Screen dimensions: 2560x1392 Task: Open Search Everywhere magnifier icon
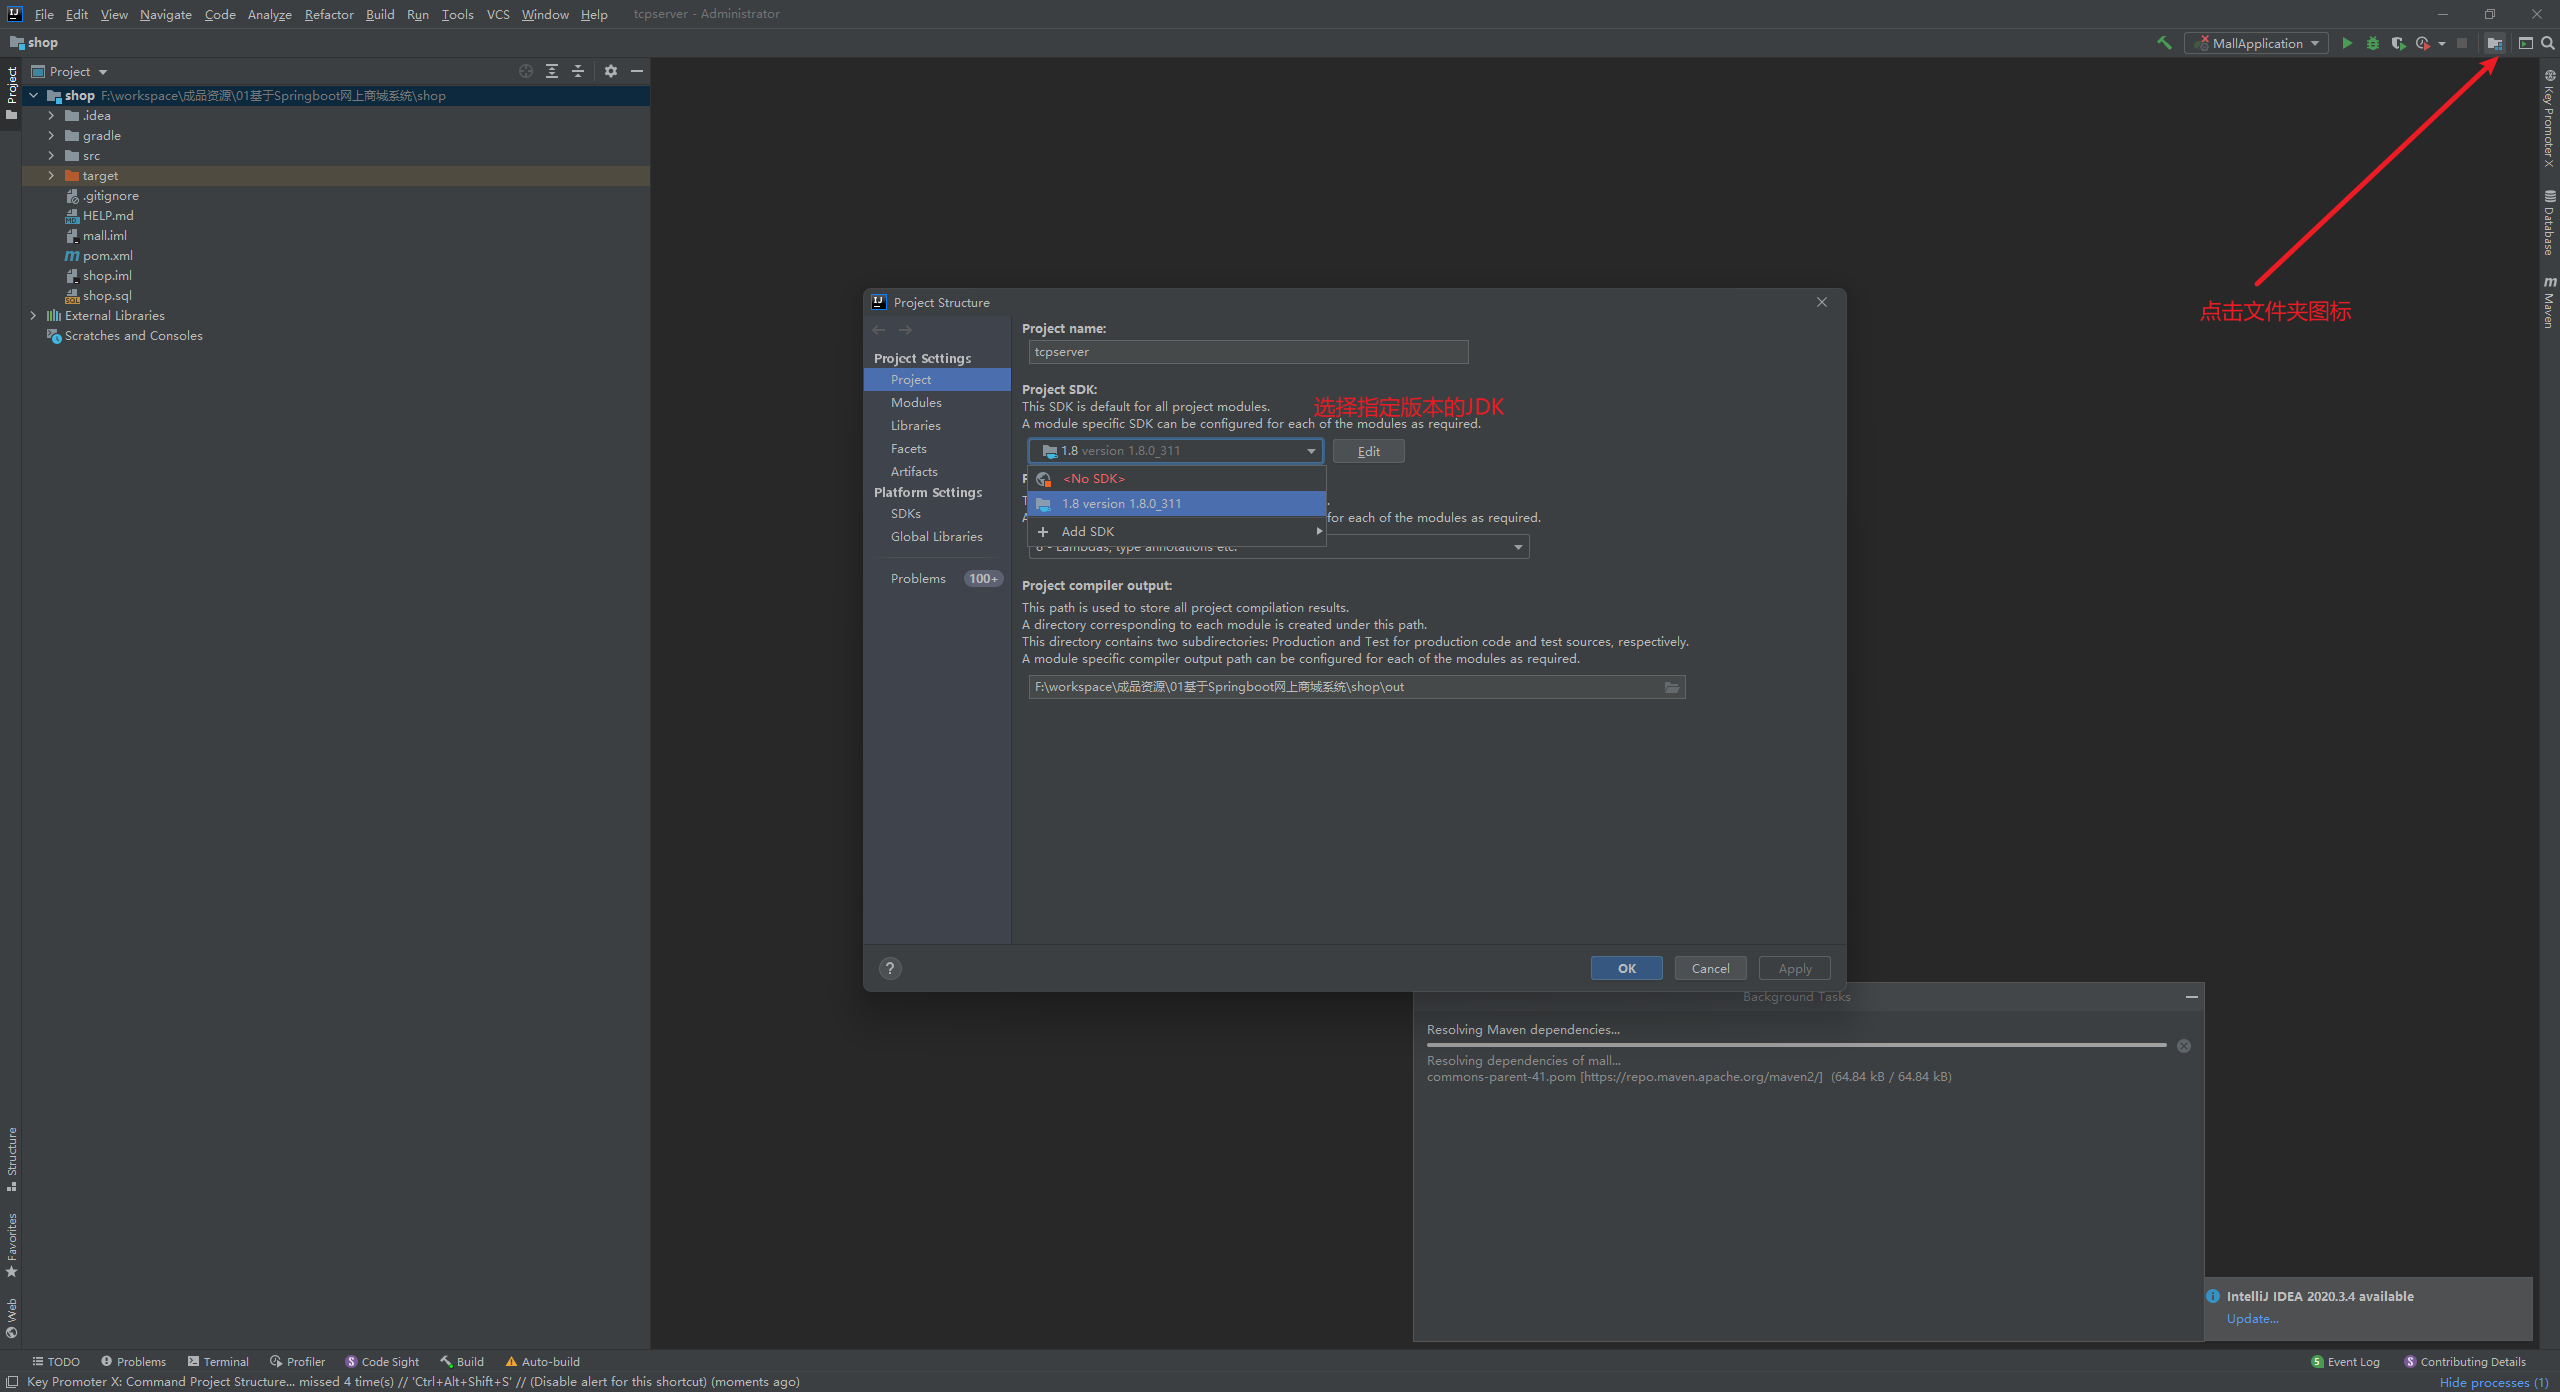coord(2548,43)
